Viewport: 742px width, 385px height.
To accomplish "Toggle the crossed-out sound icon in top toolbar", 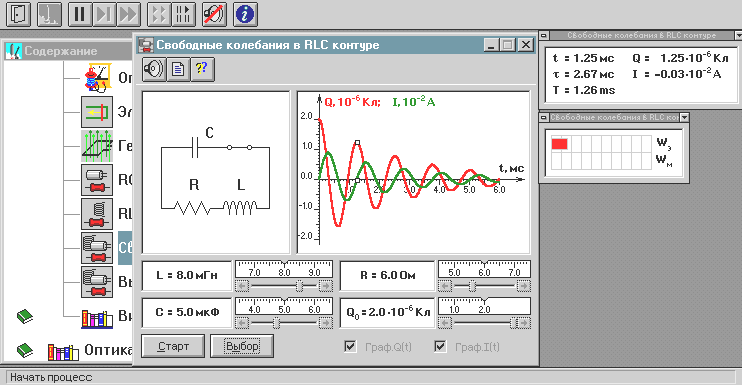I will point(214,14).
